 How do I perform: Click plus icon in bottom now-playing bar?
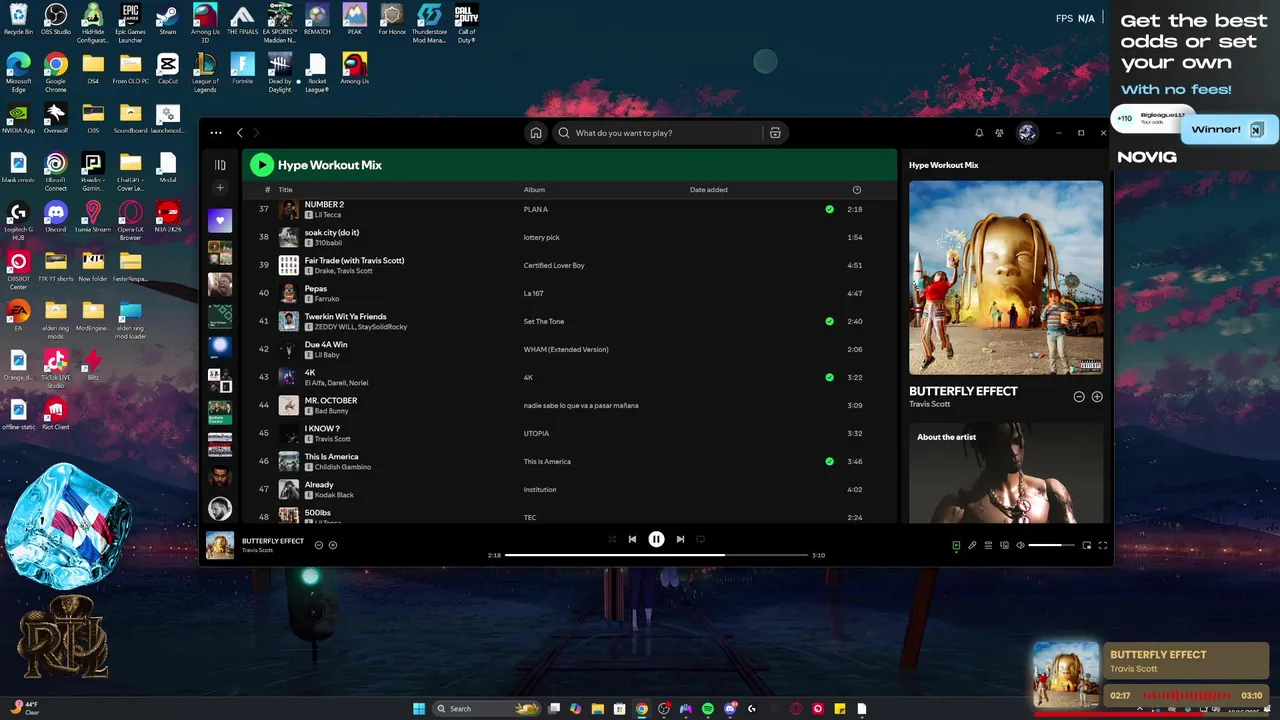click(333, 545)
